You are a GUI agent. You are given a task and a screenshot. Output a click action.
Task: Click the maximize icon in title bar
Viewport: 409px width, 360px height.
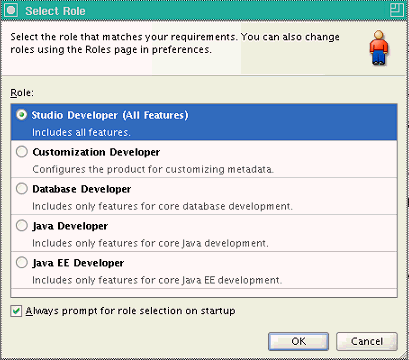397,10
